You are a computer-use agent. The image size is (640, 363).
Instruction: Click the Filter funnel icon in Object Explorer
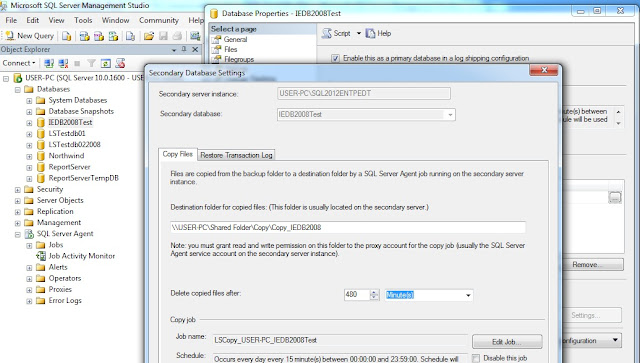(91, 63)
